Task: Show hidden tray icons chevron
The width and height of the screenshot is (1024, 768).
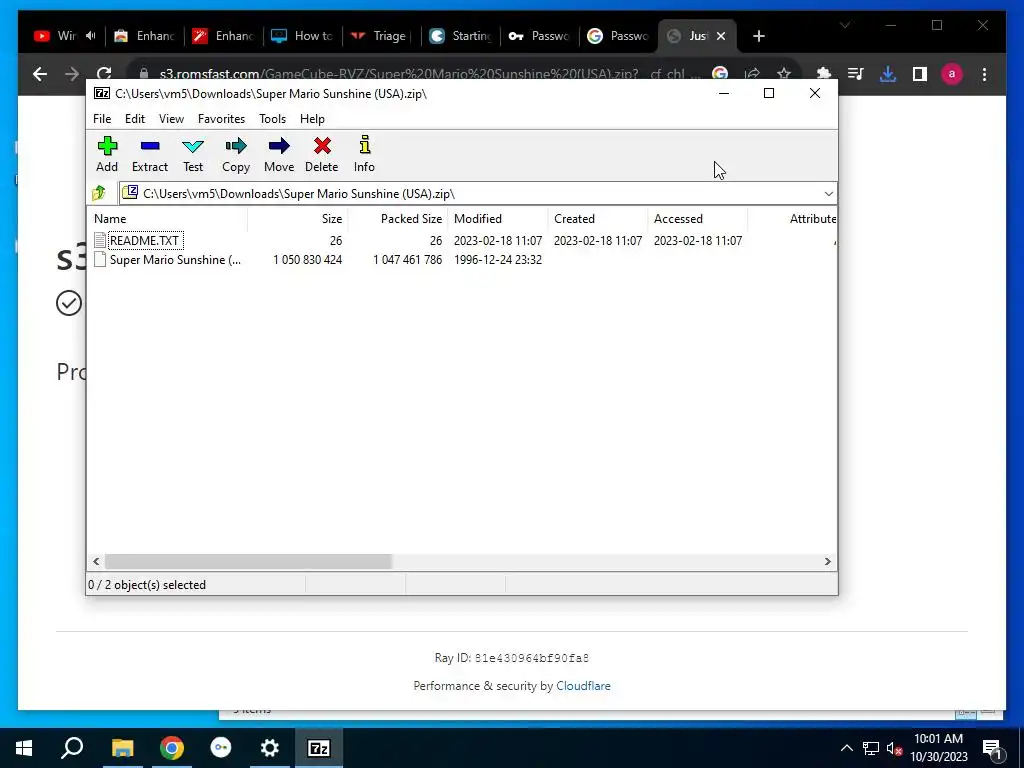Action: pos(846,748)
